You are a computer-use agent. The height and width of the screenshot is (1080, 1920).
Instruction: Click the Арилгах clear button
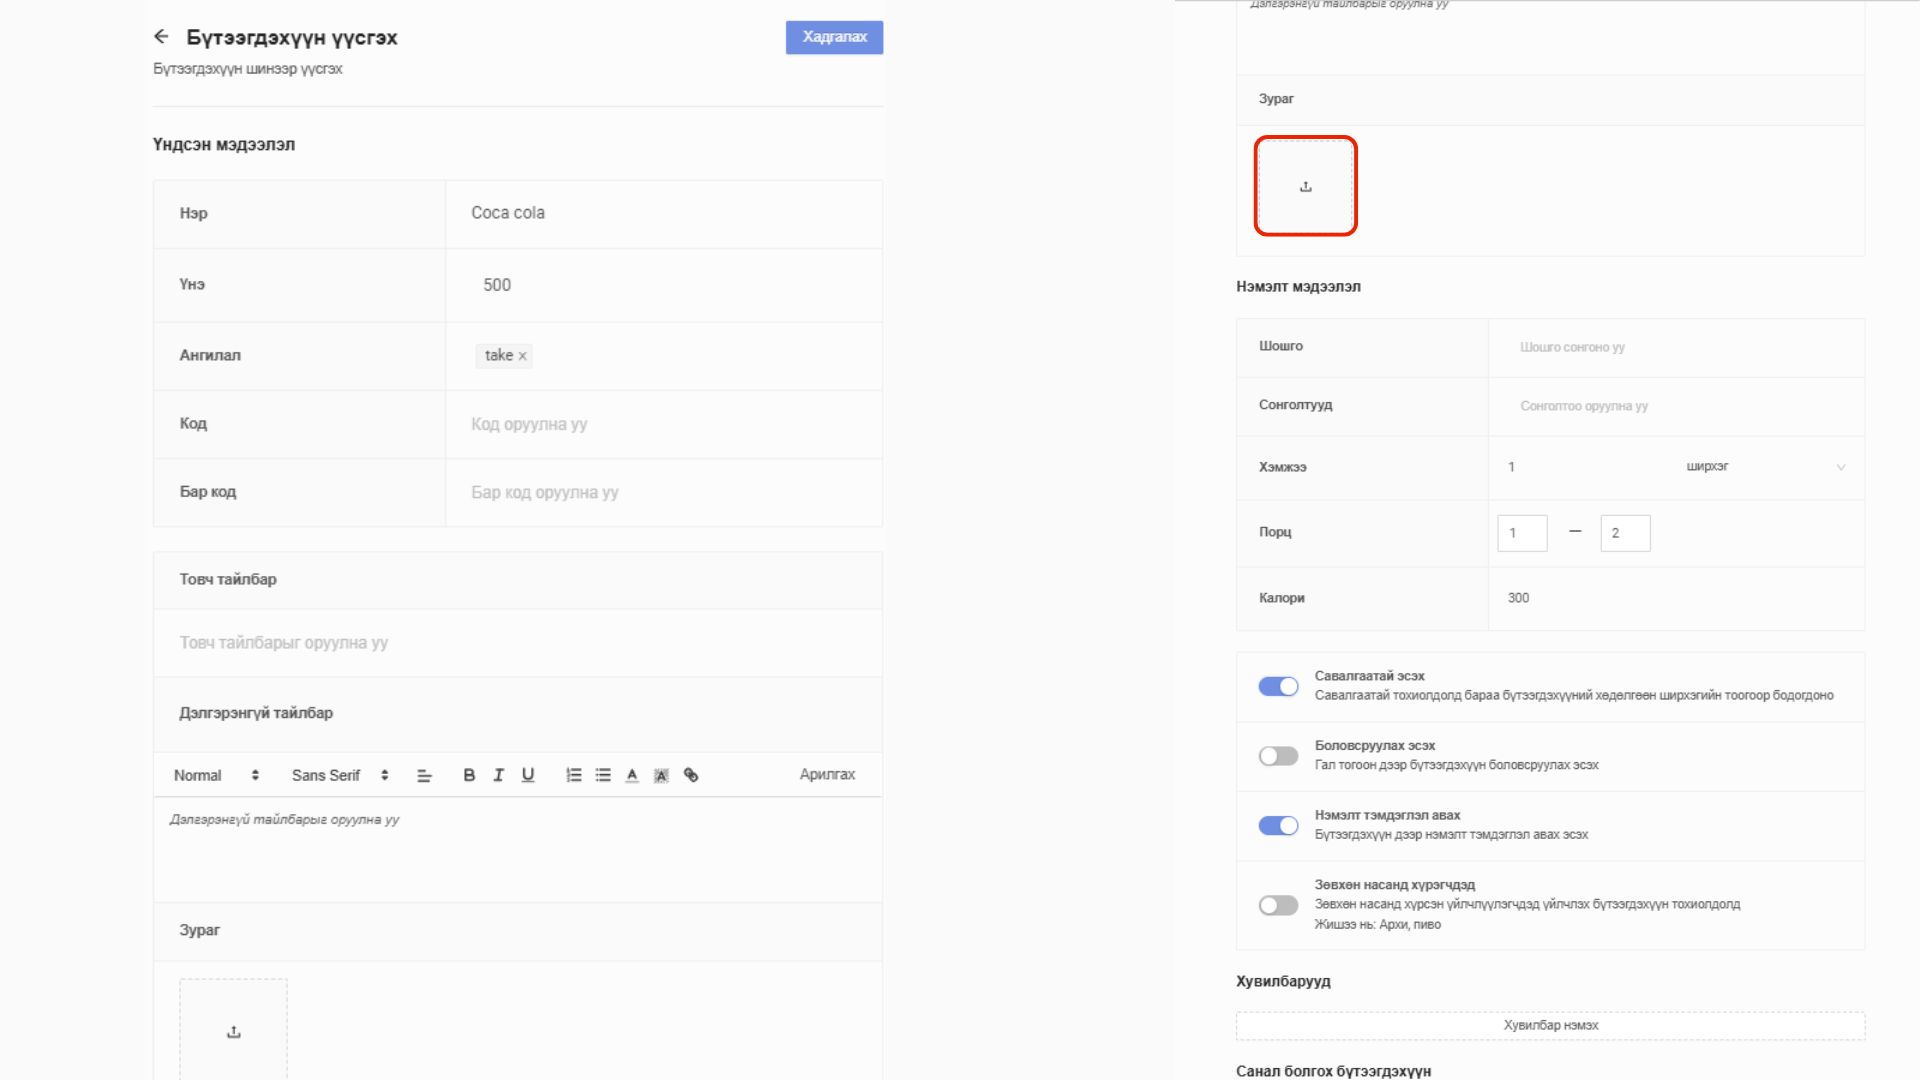point(827,774)
